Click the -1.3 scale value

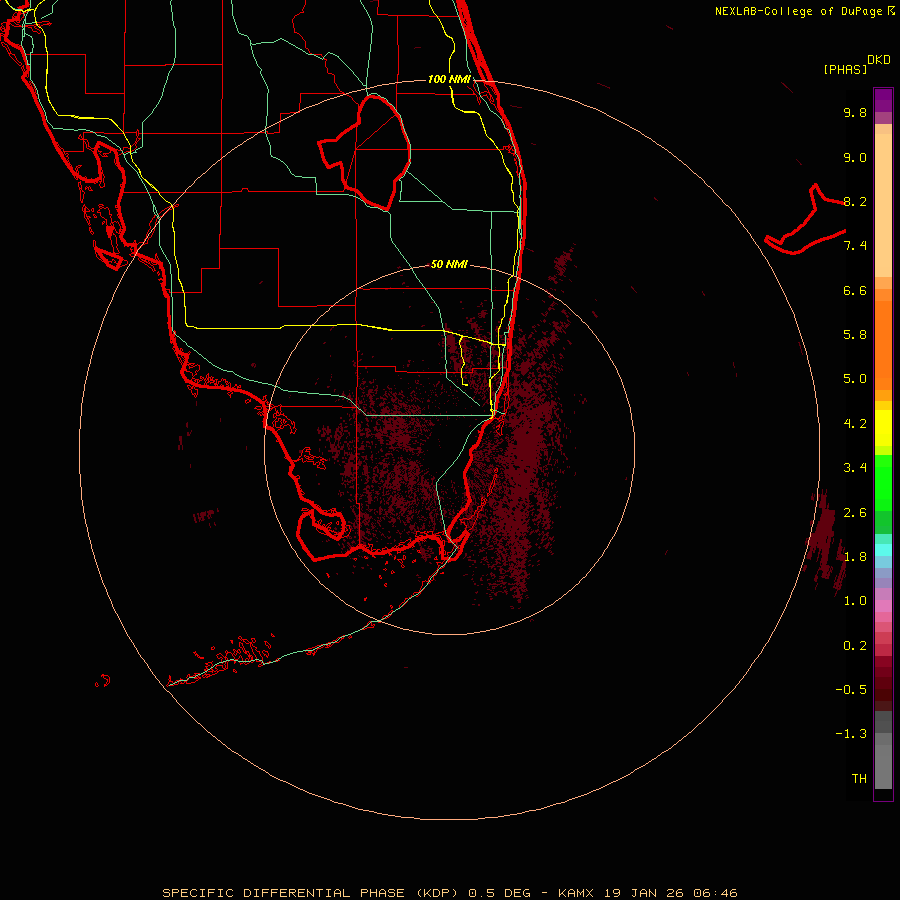pyautogui.click(x=851, y=734)
